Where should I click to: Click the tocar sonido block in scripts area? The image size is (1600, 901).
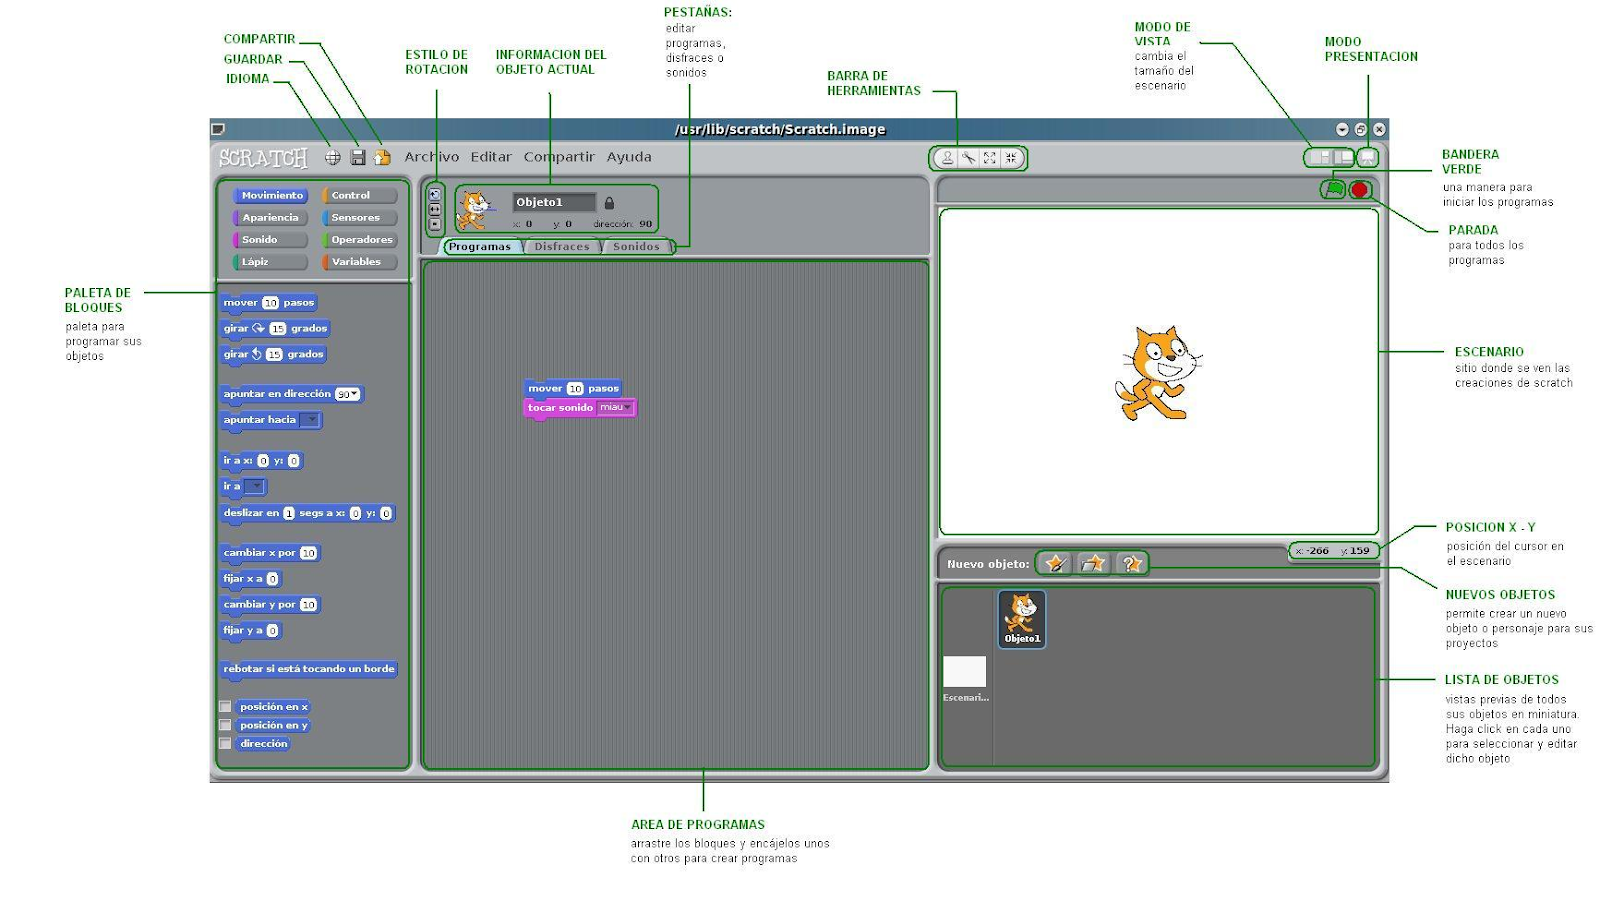click(580, 408)
